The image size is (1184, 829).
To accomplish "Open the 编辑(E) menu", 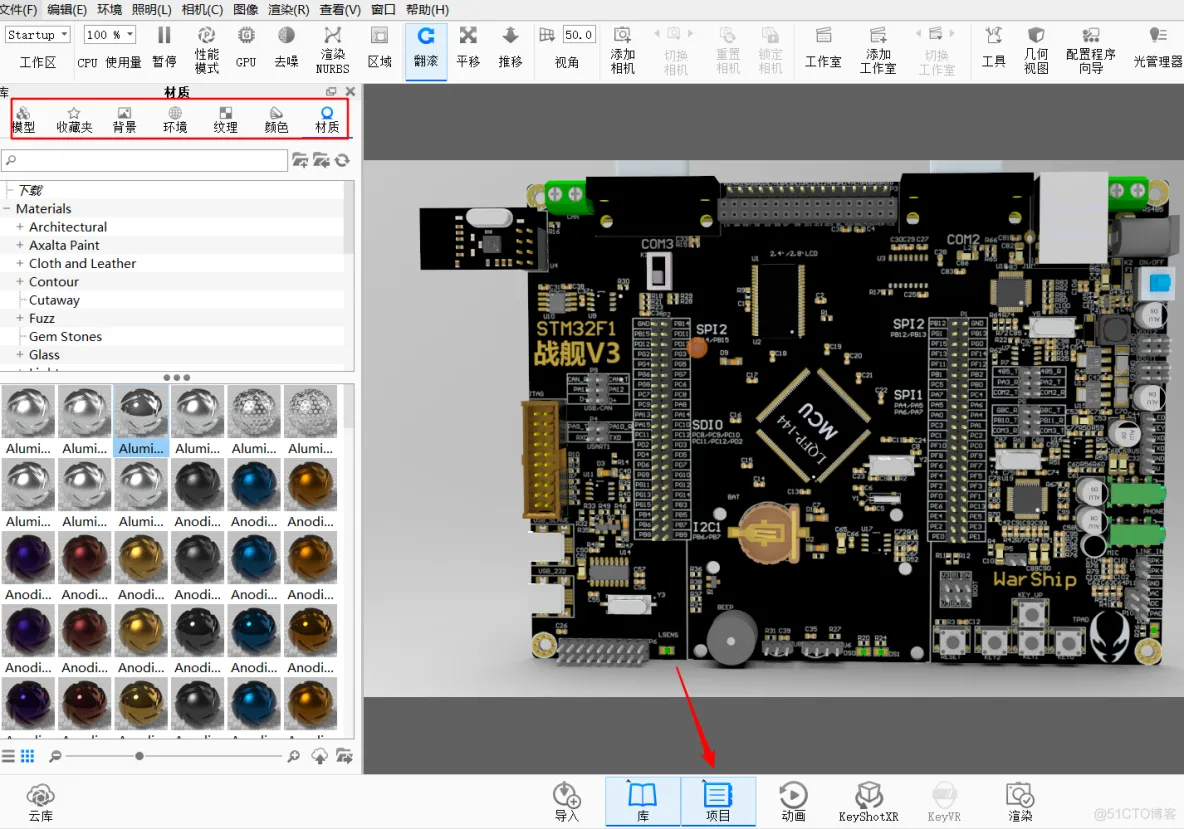I will click(66, 10).
